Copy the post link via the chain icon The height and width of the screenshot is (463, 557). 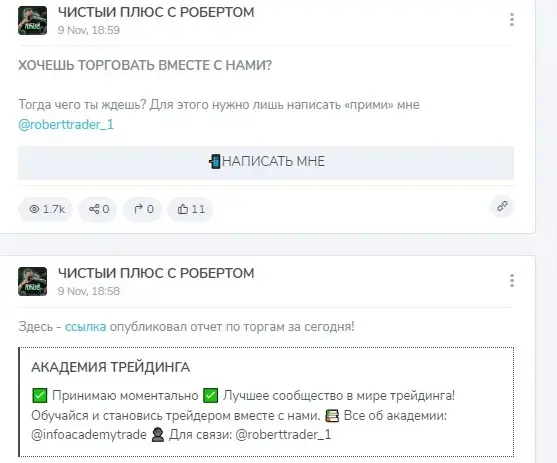pyautogui.click(x=502, y=206)
